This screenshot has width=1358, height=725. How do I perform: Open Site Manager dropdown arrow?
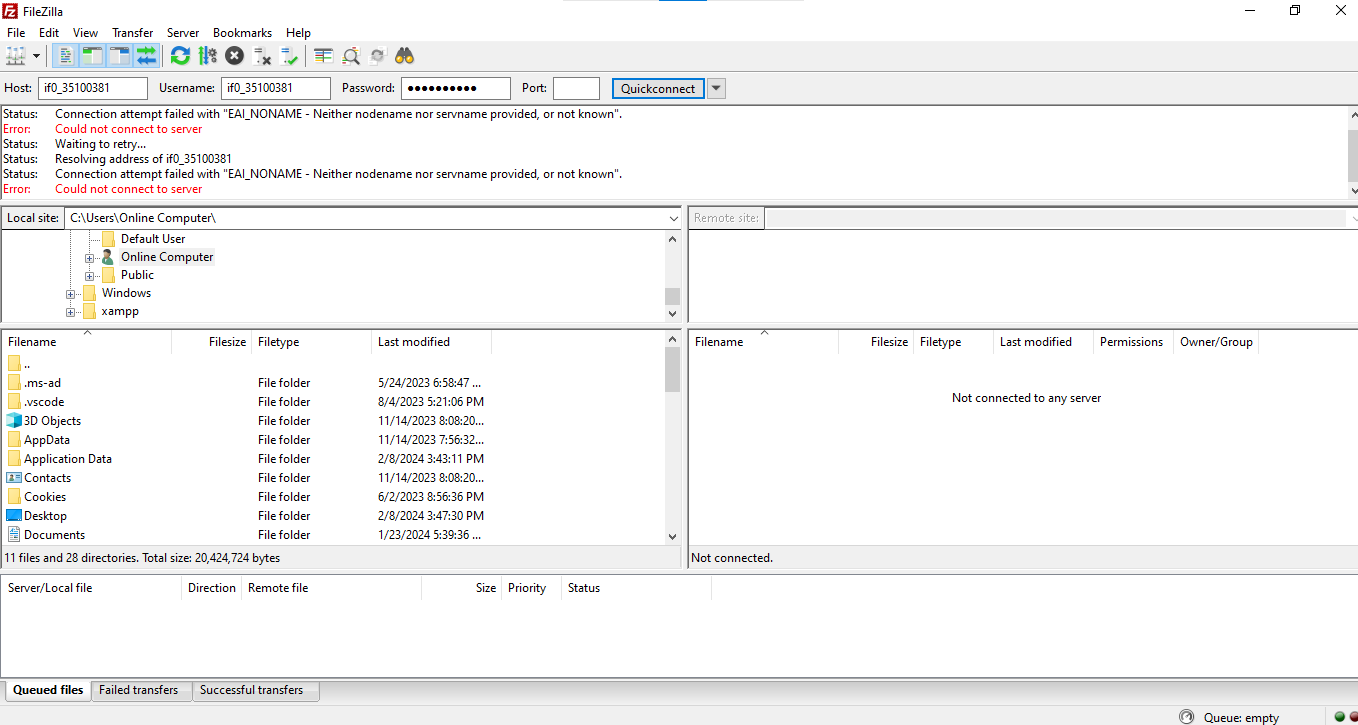pyautogui.click(x=37, y=56)
